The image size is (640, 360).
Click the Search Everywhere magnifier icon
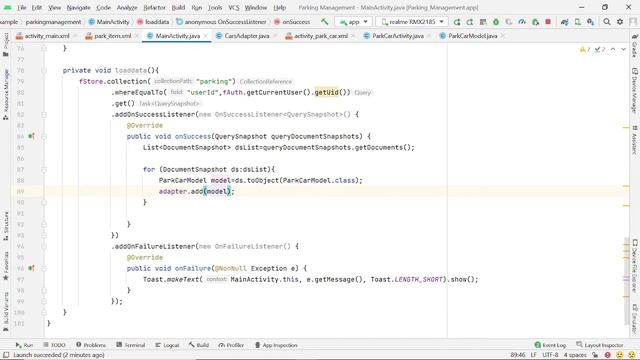pyautogui.click(x=607, y=22)
